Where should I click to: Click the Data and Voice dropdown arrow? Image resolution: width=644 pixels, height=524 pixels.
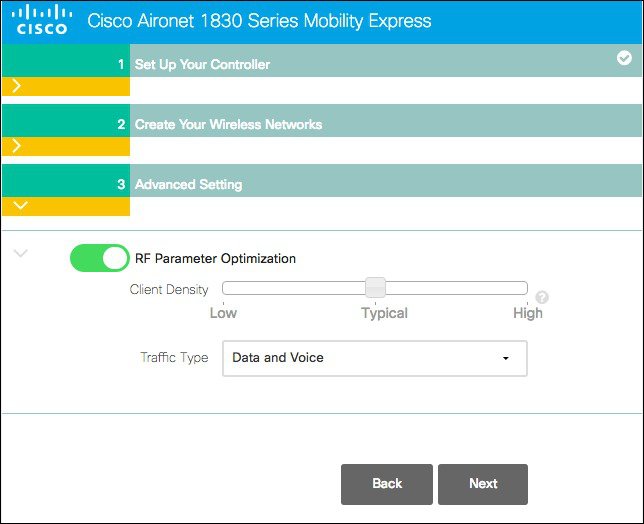(x=506, y=358)
